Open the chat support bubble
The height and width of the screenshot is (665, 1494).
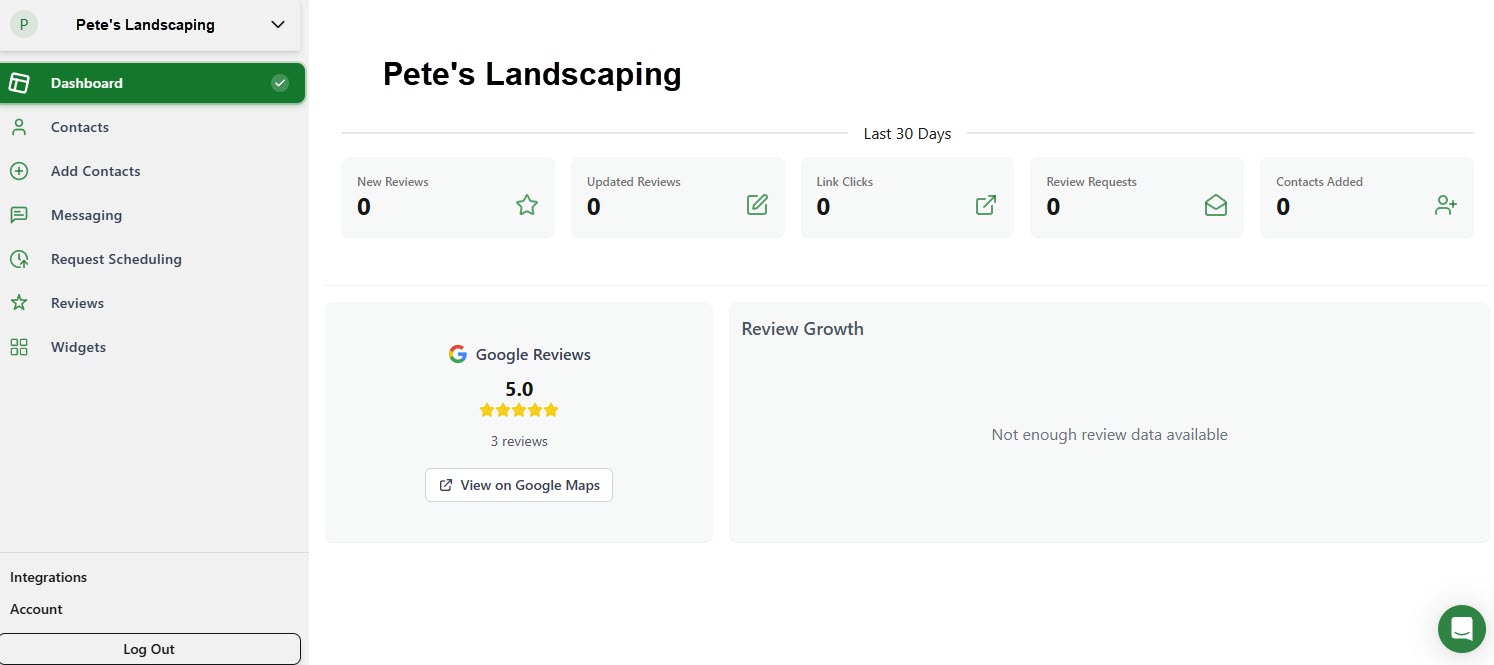point(1461,629)
